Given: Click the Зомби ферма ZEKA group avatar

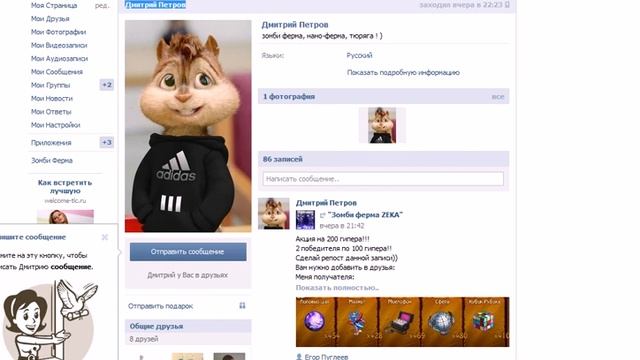Looking at the screenshot, I should click(305, 220).
